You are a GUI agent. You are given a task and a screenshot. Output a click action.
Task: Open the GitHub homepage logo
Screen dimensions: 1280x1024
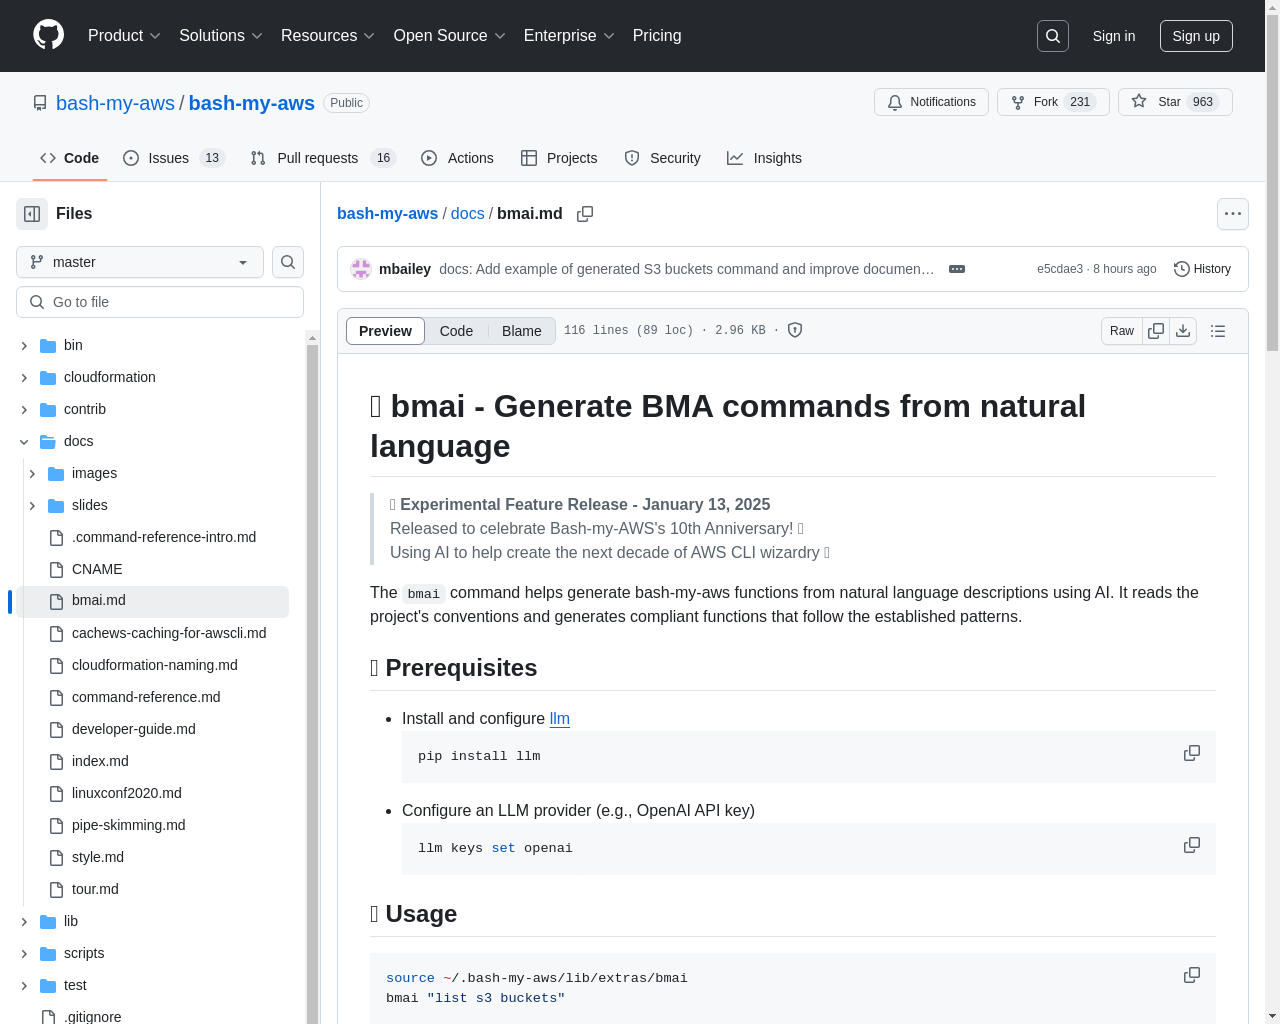(x=48, y=35)
